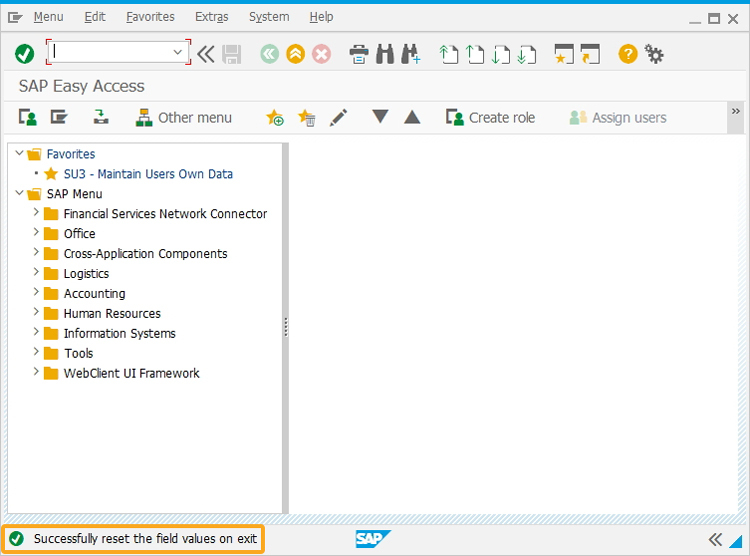Collapse the SAP Menu folder
This screenshot has height=556, width=750.
coord(19,193)
